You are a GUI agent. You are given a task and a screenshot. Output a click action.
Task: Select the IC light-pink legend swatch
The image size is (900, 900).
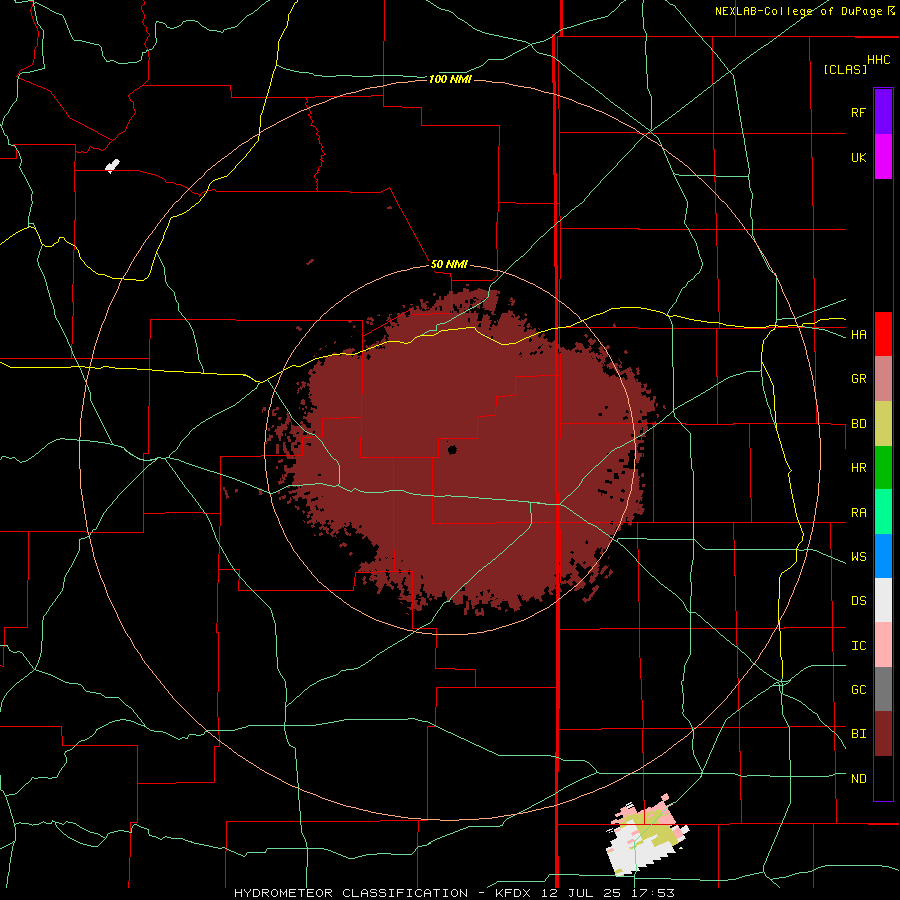883,645
